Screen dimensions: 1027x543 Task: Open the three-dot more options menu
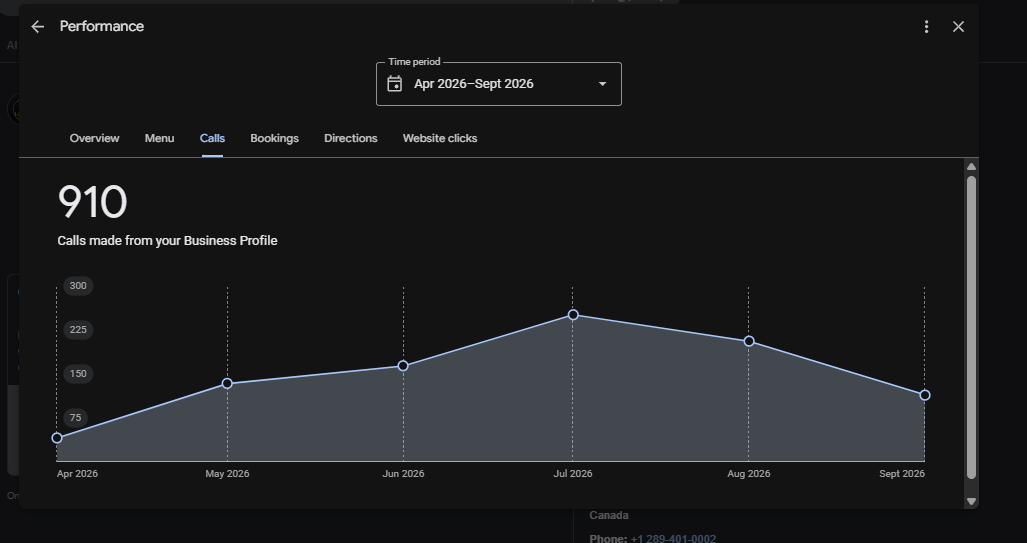click(x=926, y=27)
